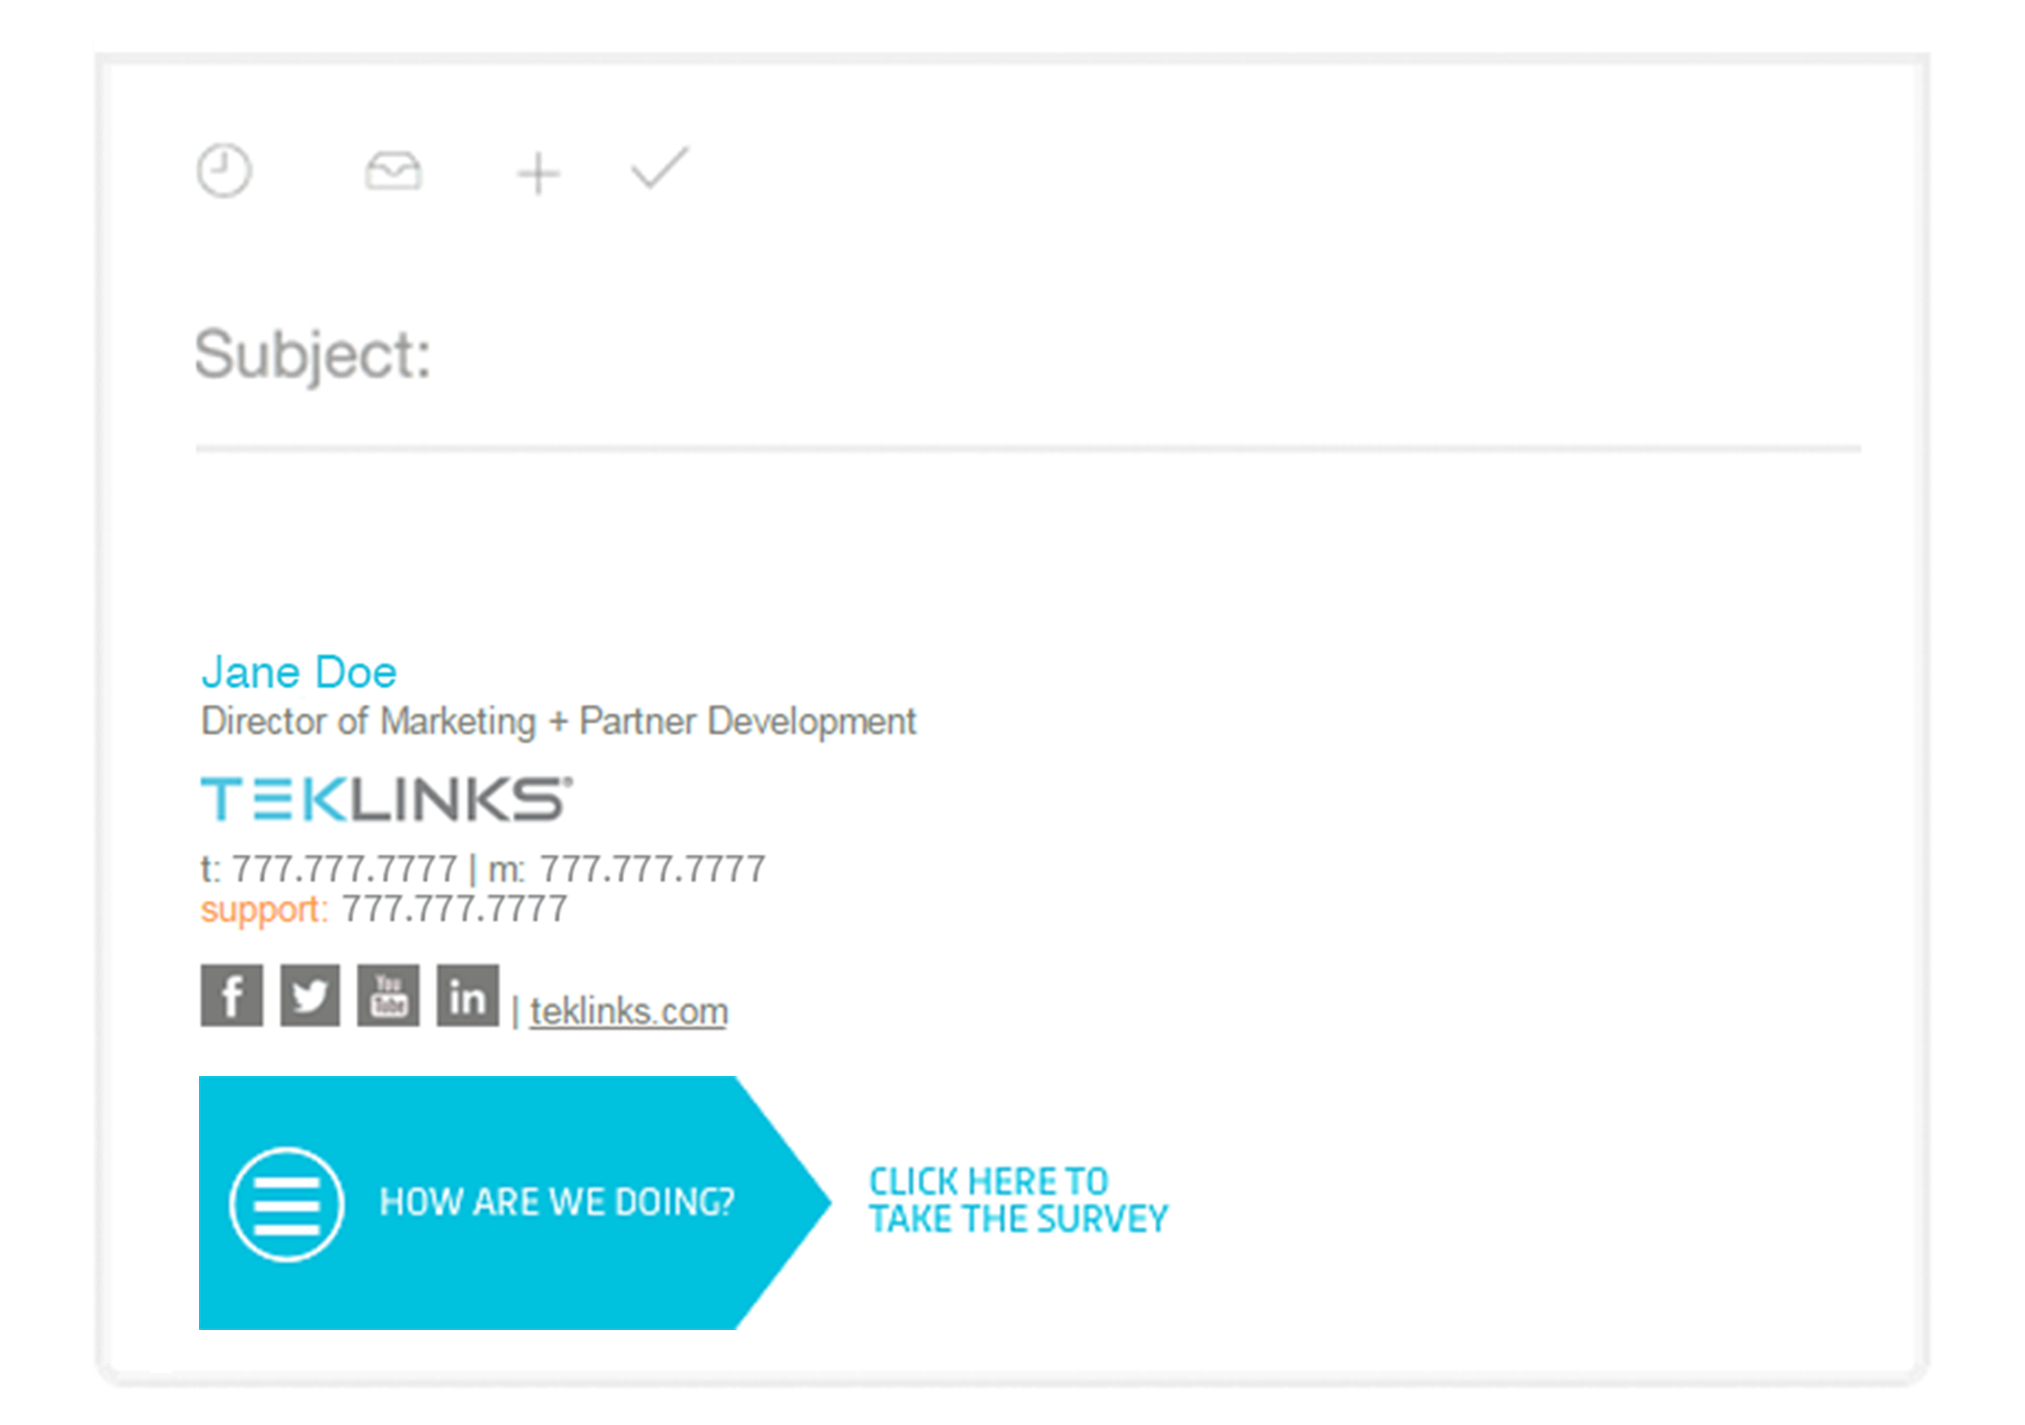Screen dimensions: 2025x1425
Task: Open the YouTube social icon
Action: coord(388,995)
